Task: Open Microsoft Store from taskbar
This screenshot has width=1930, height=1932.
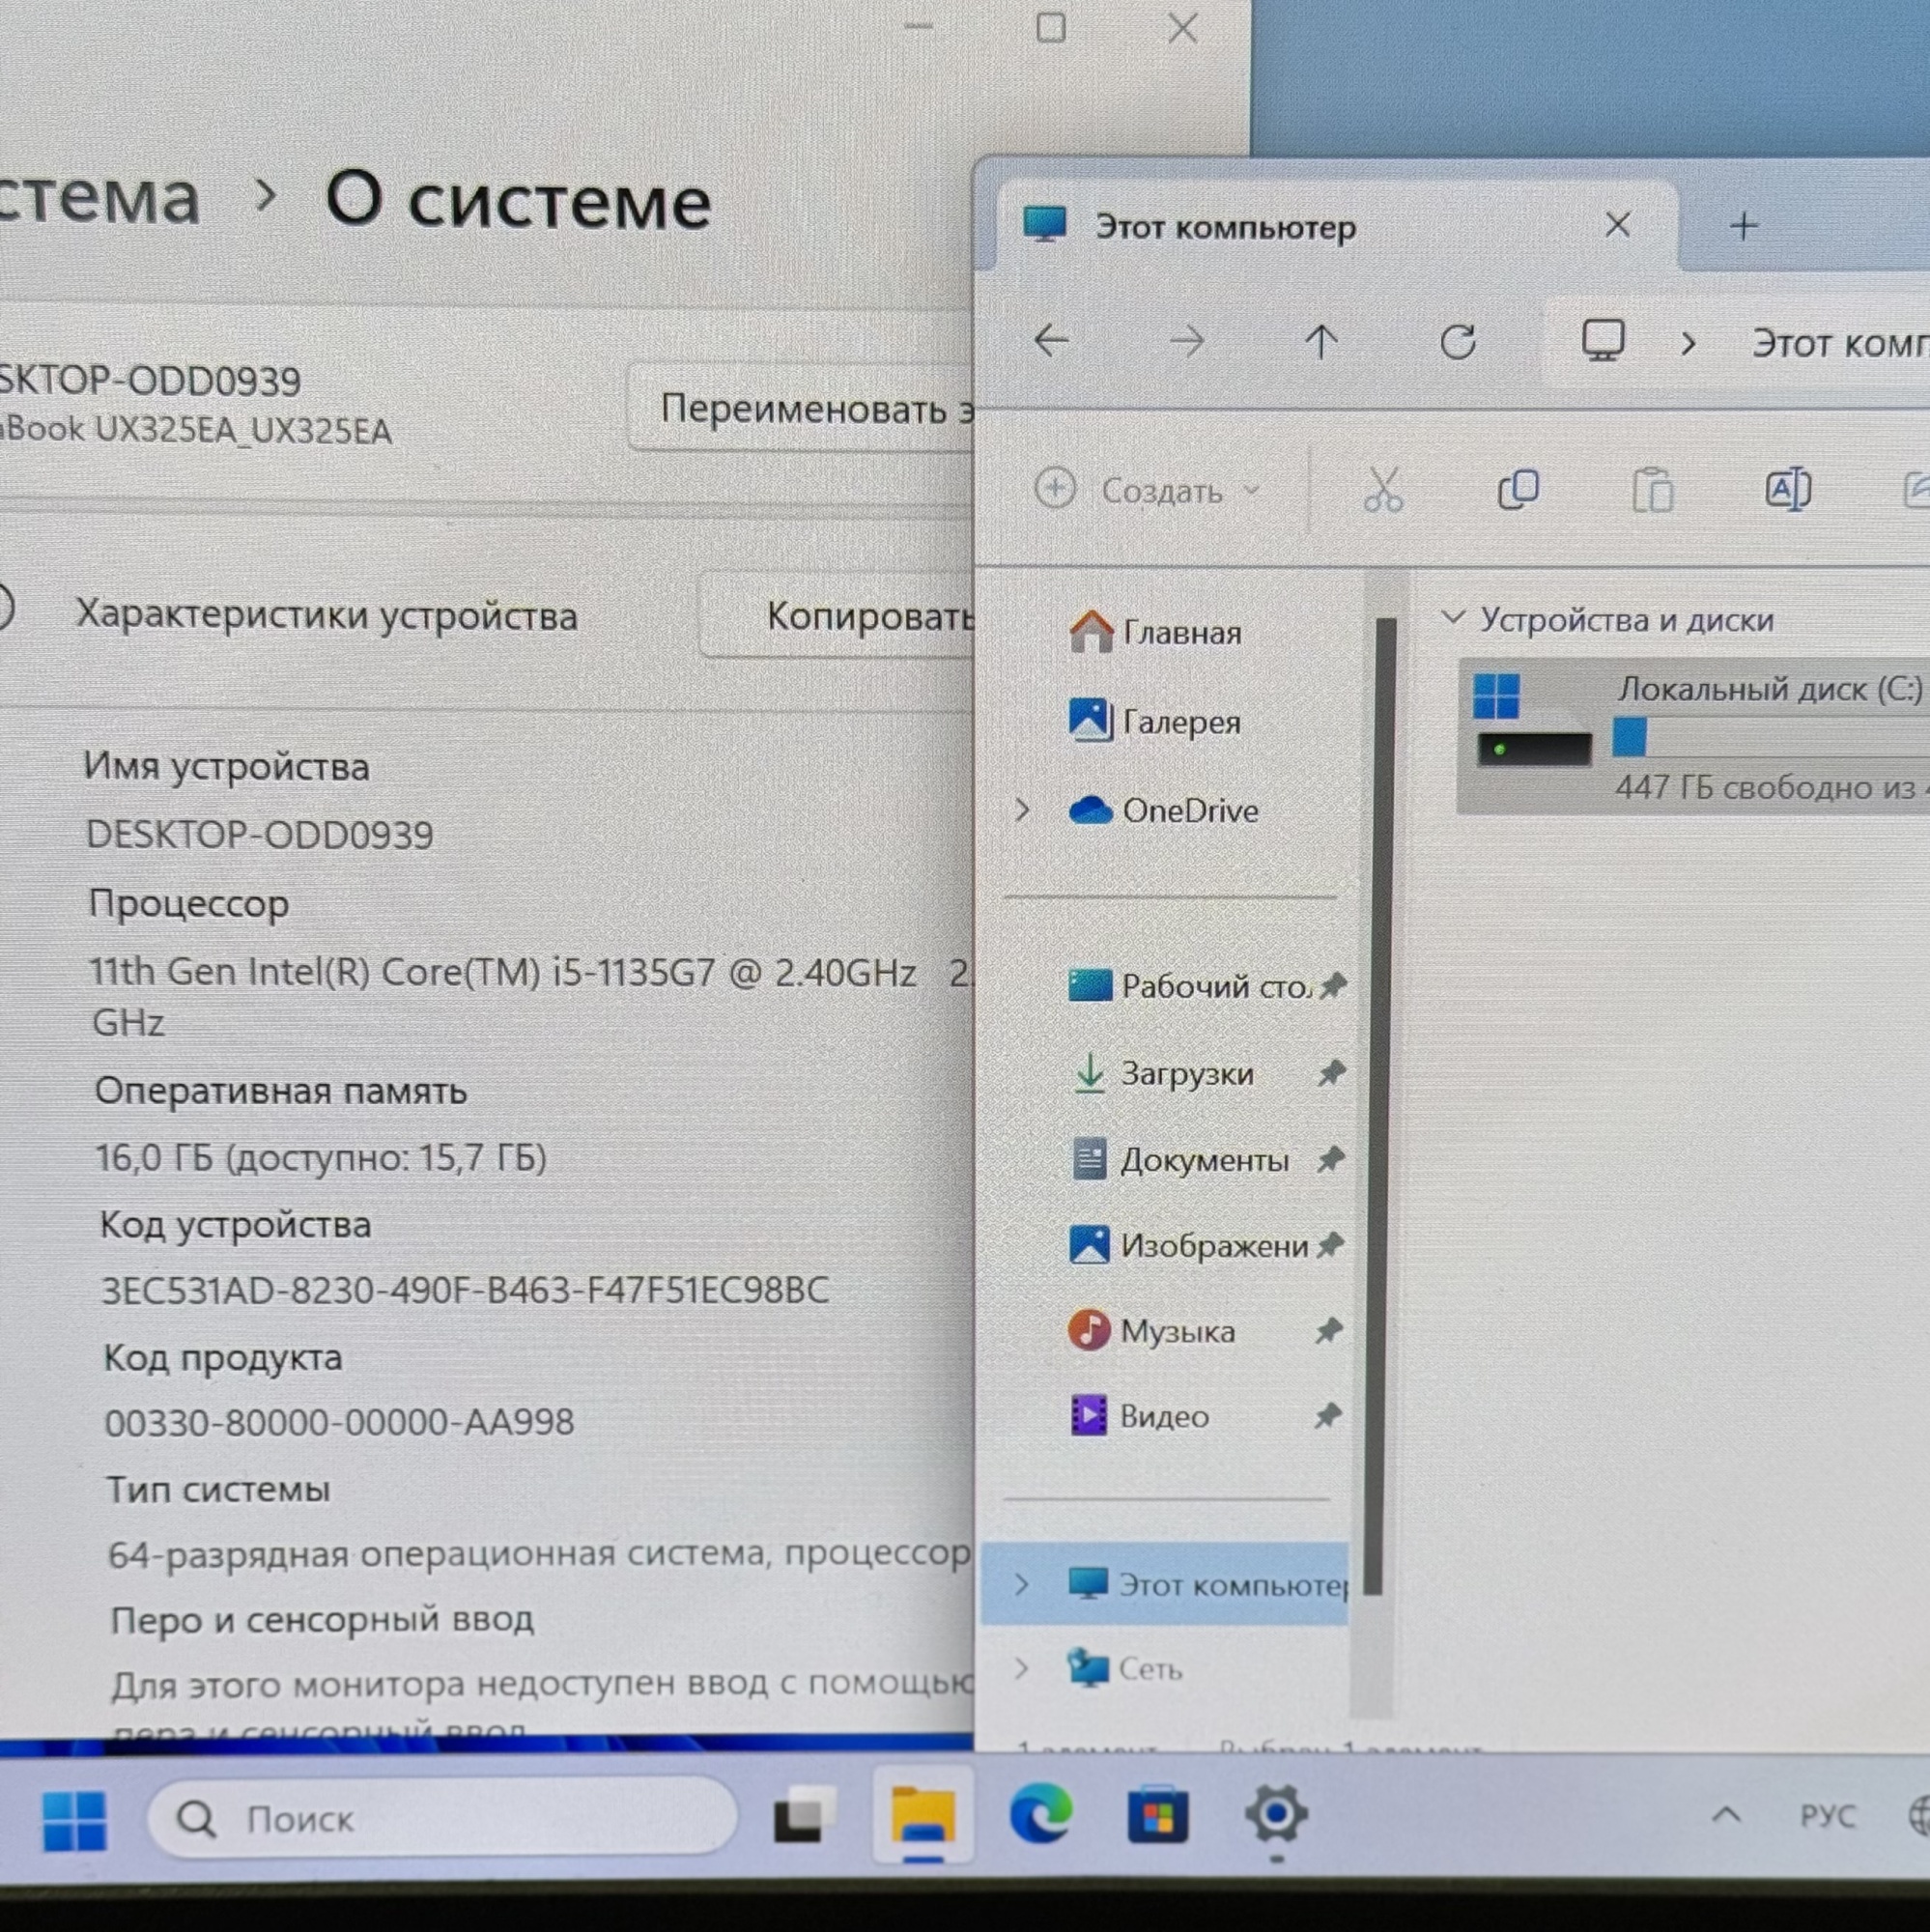Action: coord(1157,1815)
